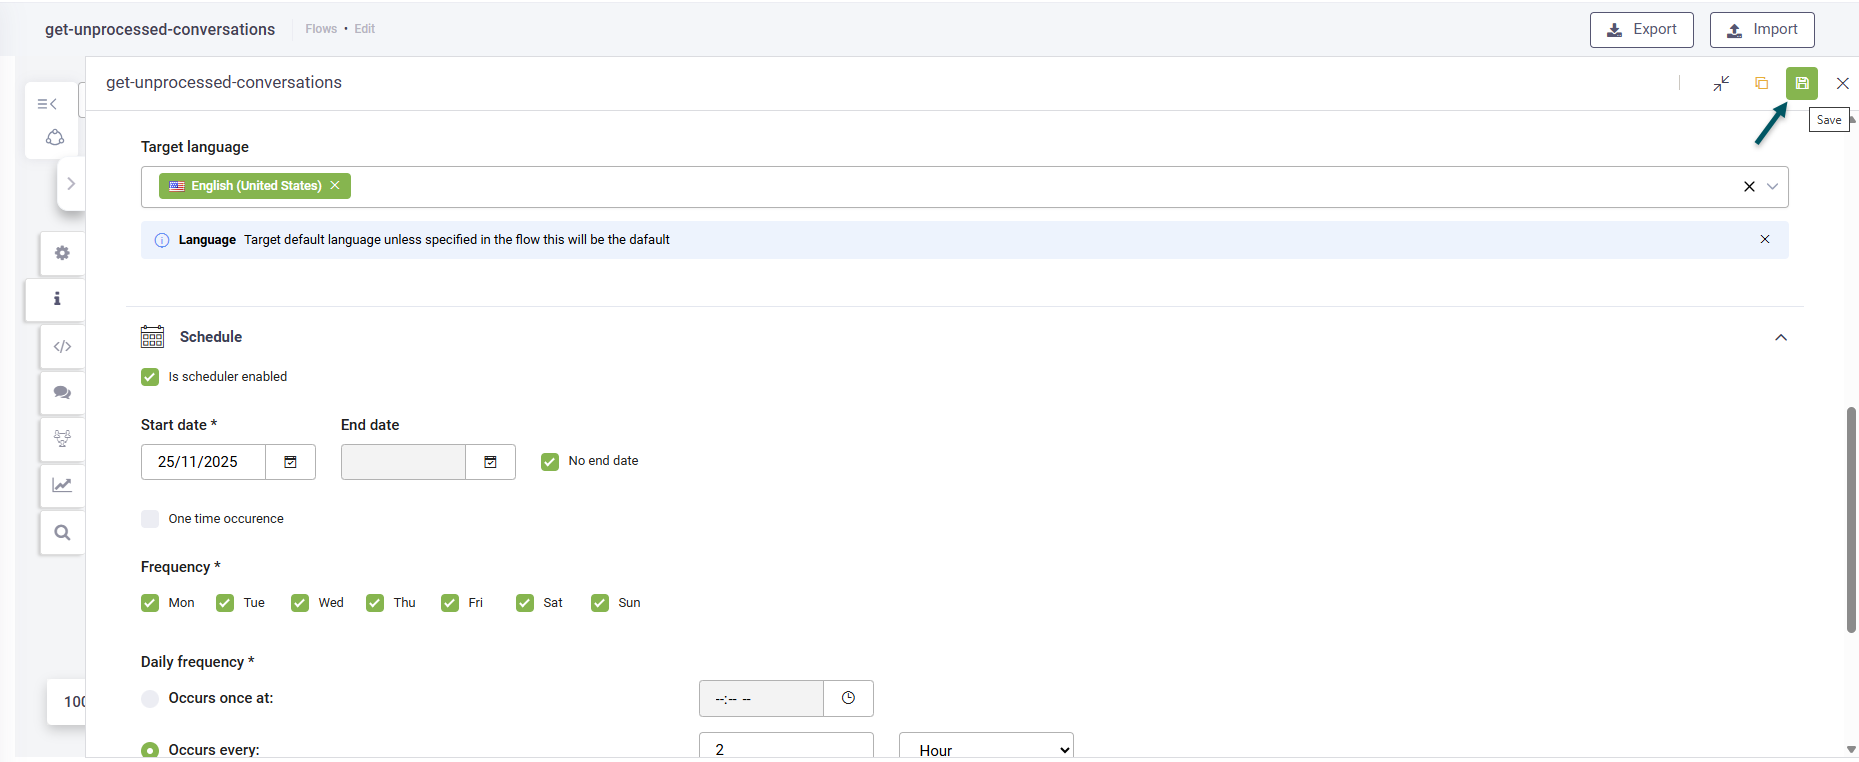The height and width of the screenshot is (762, 1859).
Task: Open the flow diagram sidebar tab
Action: pos(62,439)
